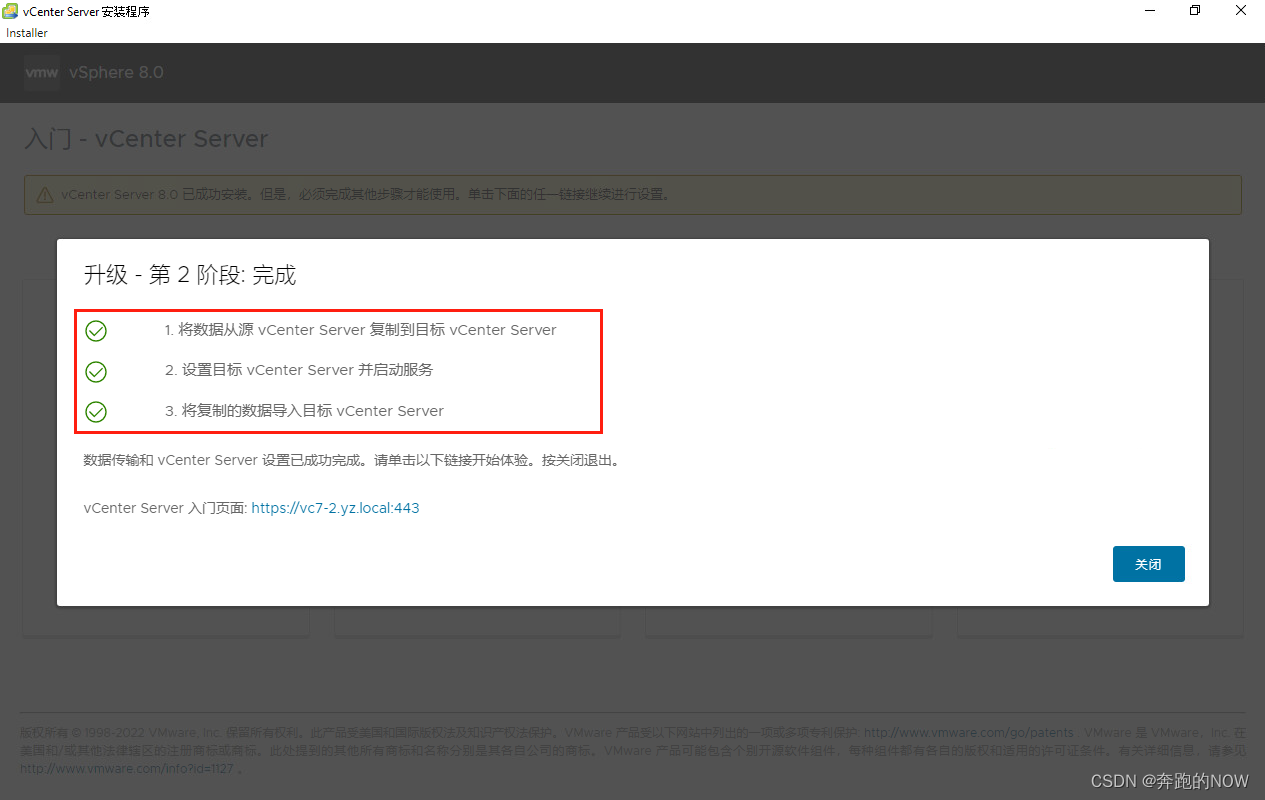Minimize the installer window

[x=1149, y=10]
